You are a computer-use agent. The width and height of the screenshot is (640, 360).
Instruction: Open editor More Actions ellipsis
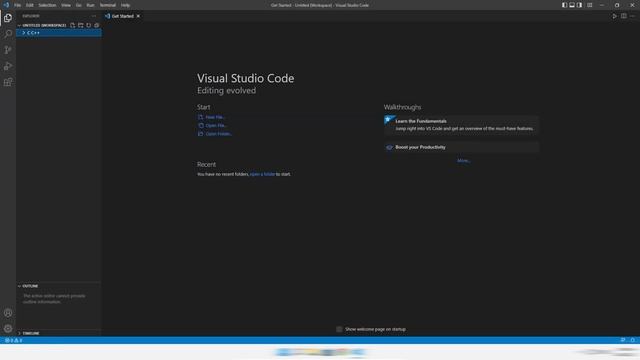[633, 16]
